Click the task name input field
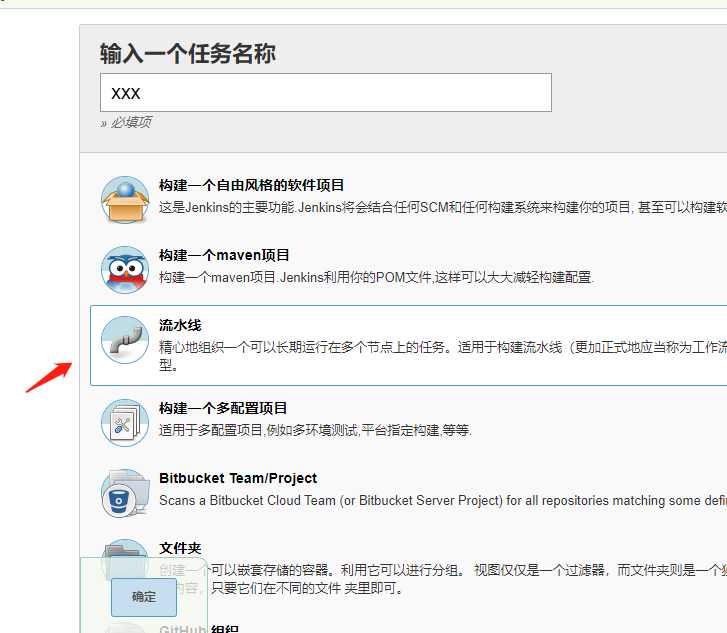Image resolution: width=727 pixels, height=633 pixels. click(x=325, y=92)
